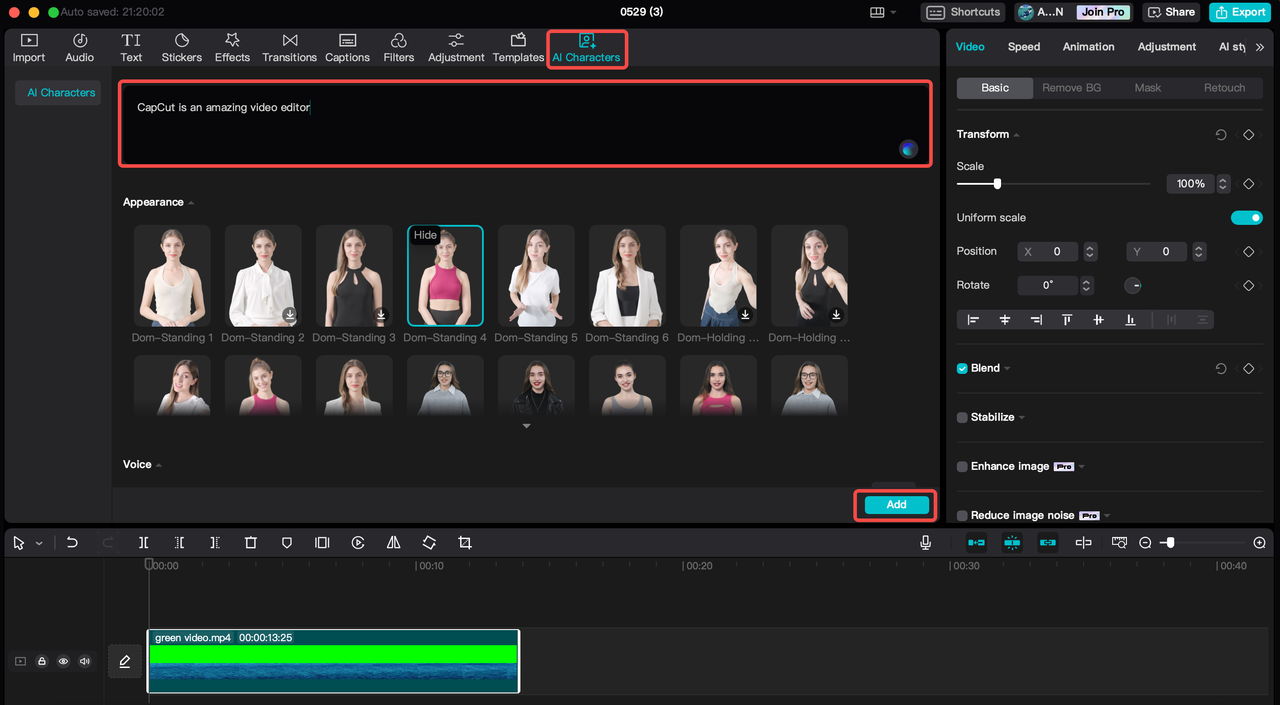The width and height of the screenshot is (1280, 705).
Task: Click the Crop icon in timeline toolbar
Action: tap(465, 542)
